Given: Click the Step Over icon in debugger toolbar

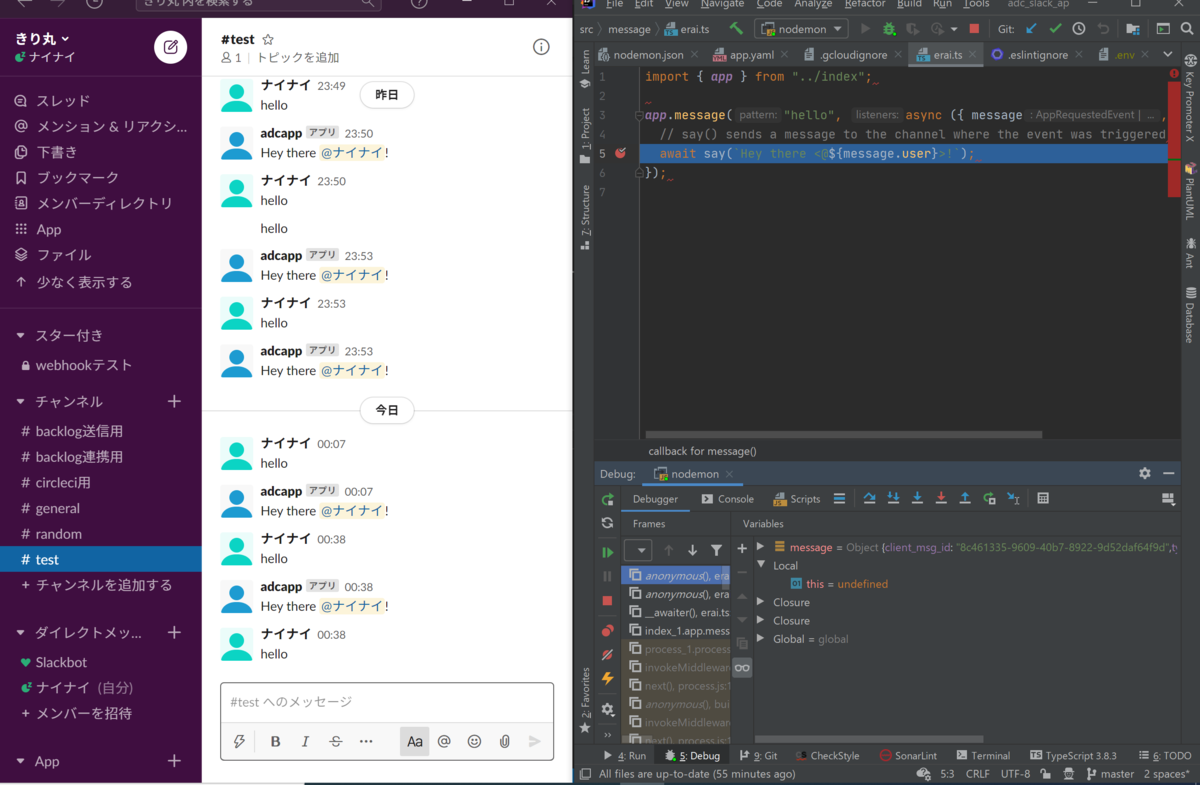Looking at the screenshot, I should (870, 498).
